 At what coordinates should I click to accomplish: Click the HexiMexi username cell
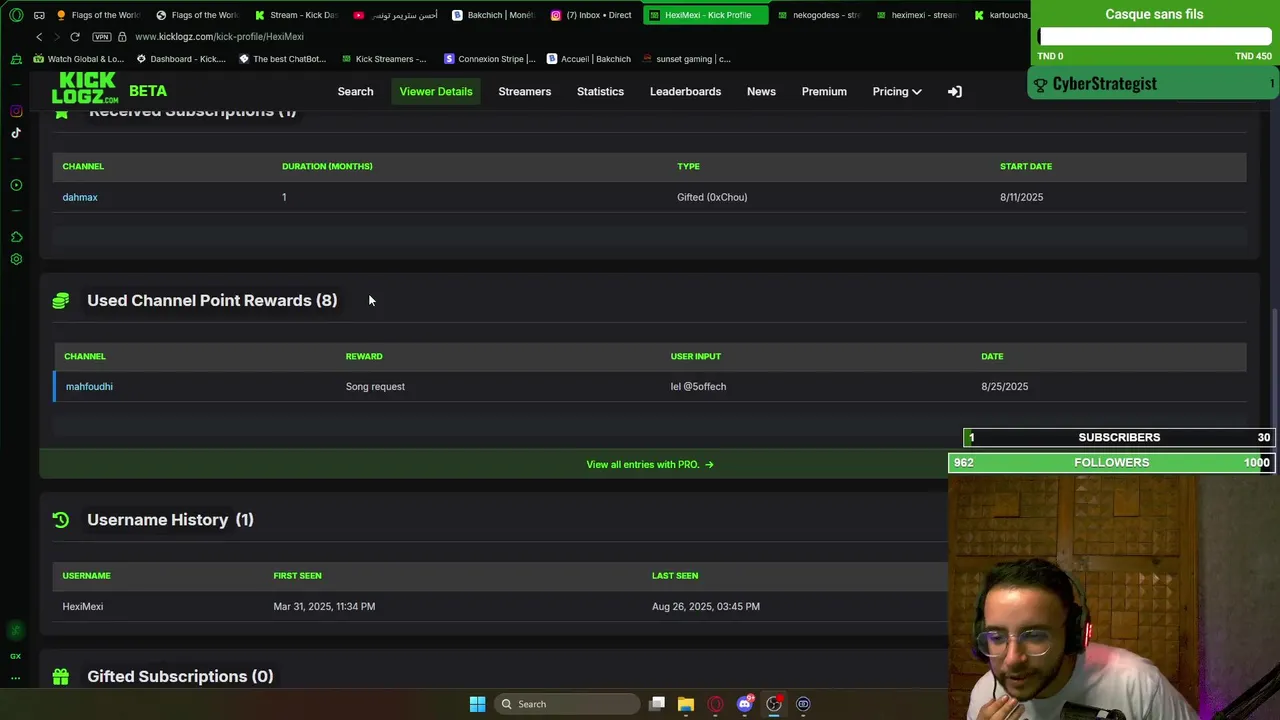(83, 607)
